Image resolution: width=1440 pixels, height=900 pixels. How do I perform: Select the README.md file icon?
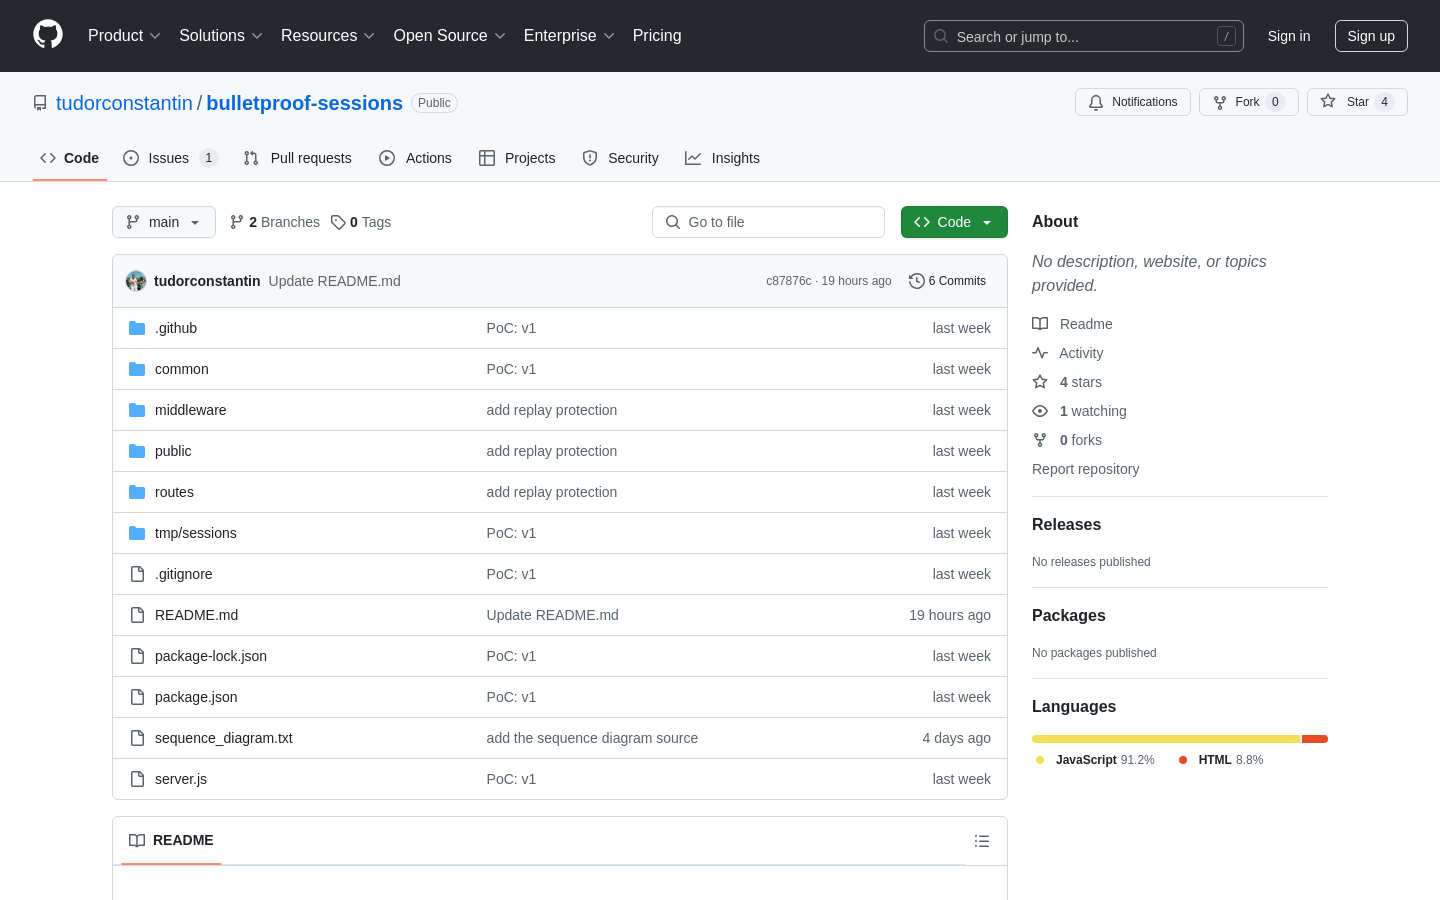click(x=137, y=615)
